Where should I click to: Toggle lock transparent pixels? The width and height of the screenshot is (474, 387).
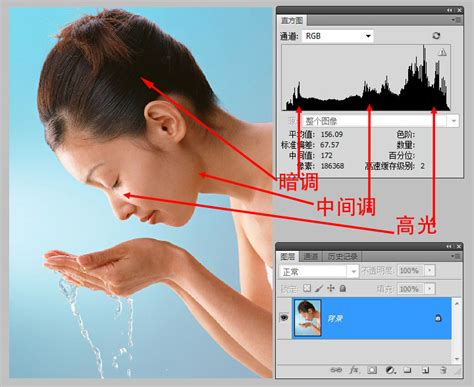tap(307, 288)
